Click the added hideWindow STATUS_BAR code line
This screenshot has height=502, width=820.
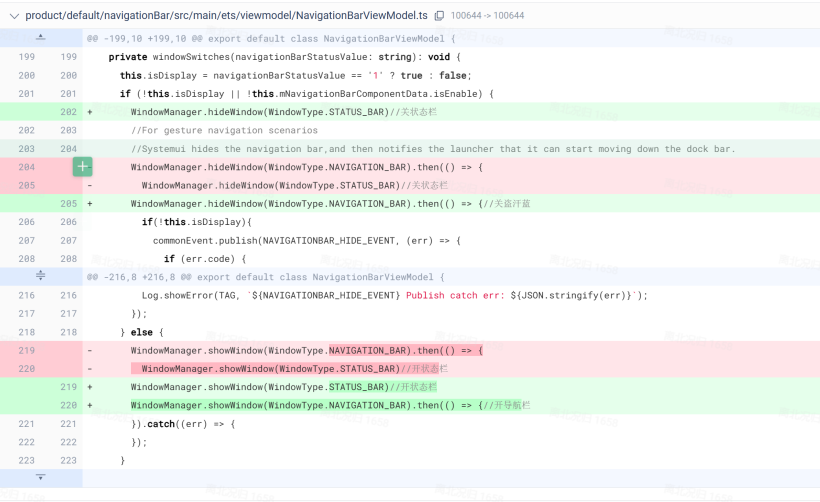pos(260,112)
